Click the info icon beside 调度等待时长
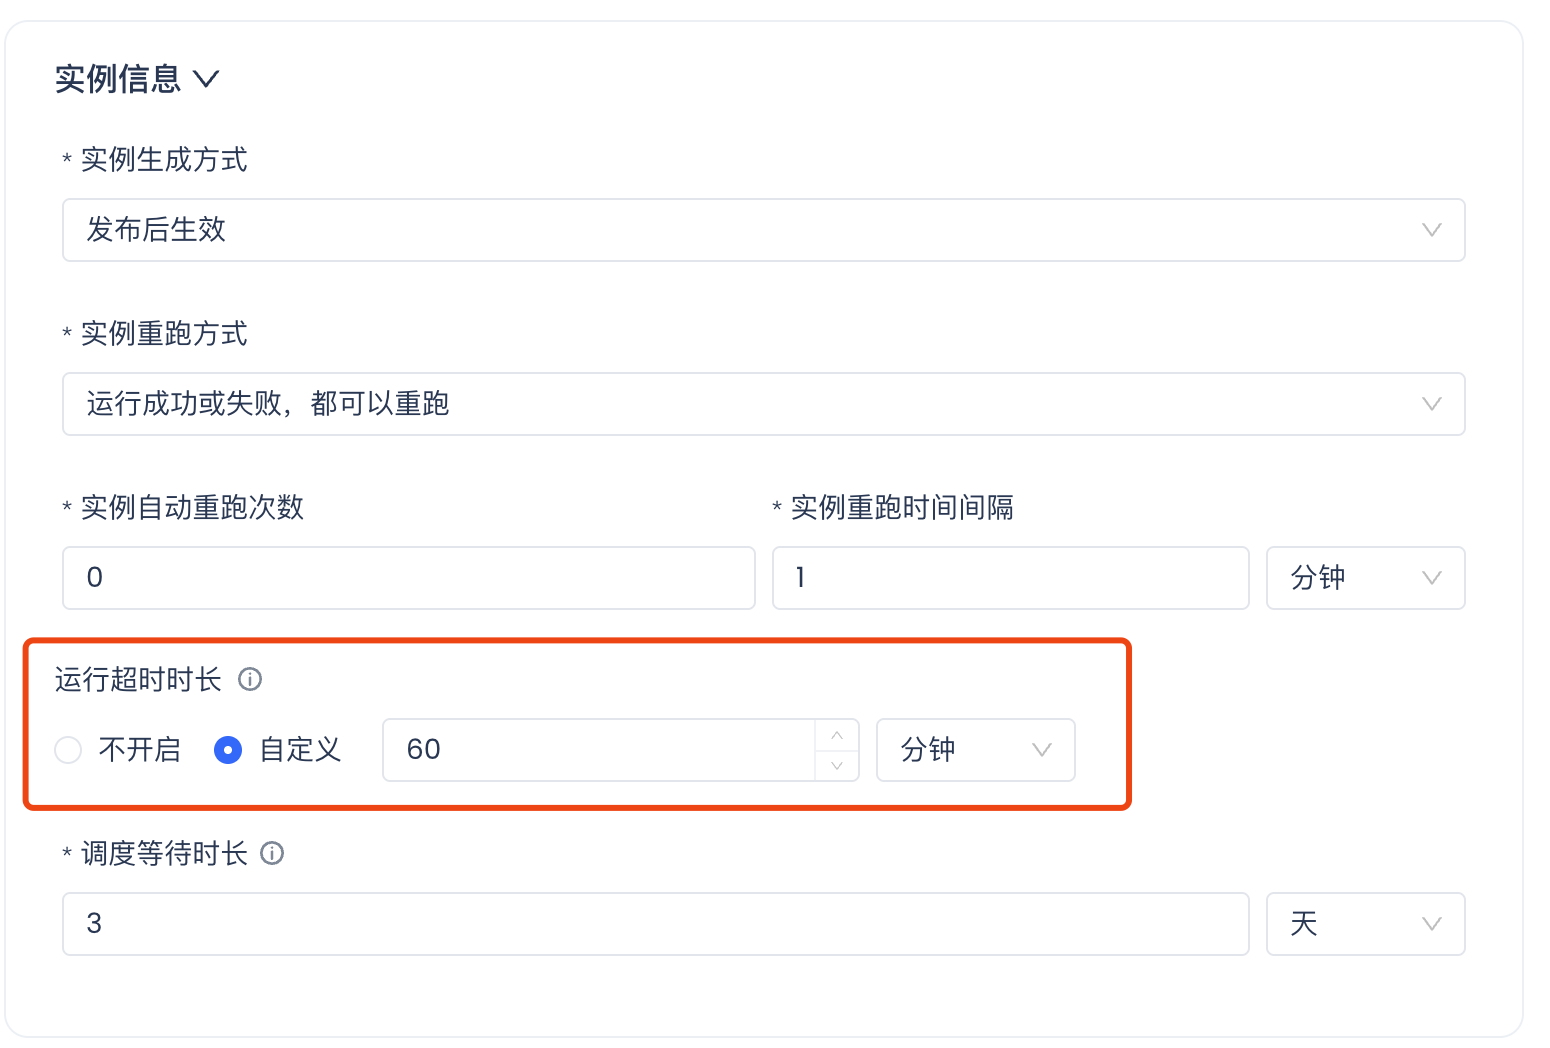This screenshot has height=1048, width=1550. click(272, 854)
